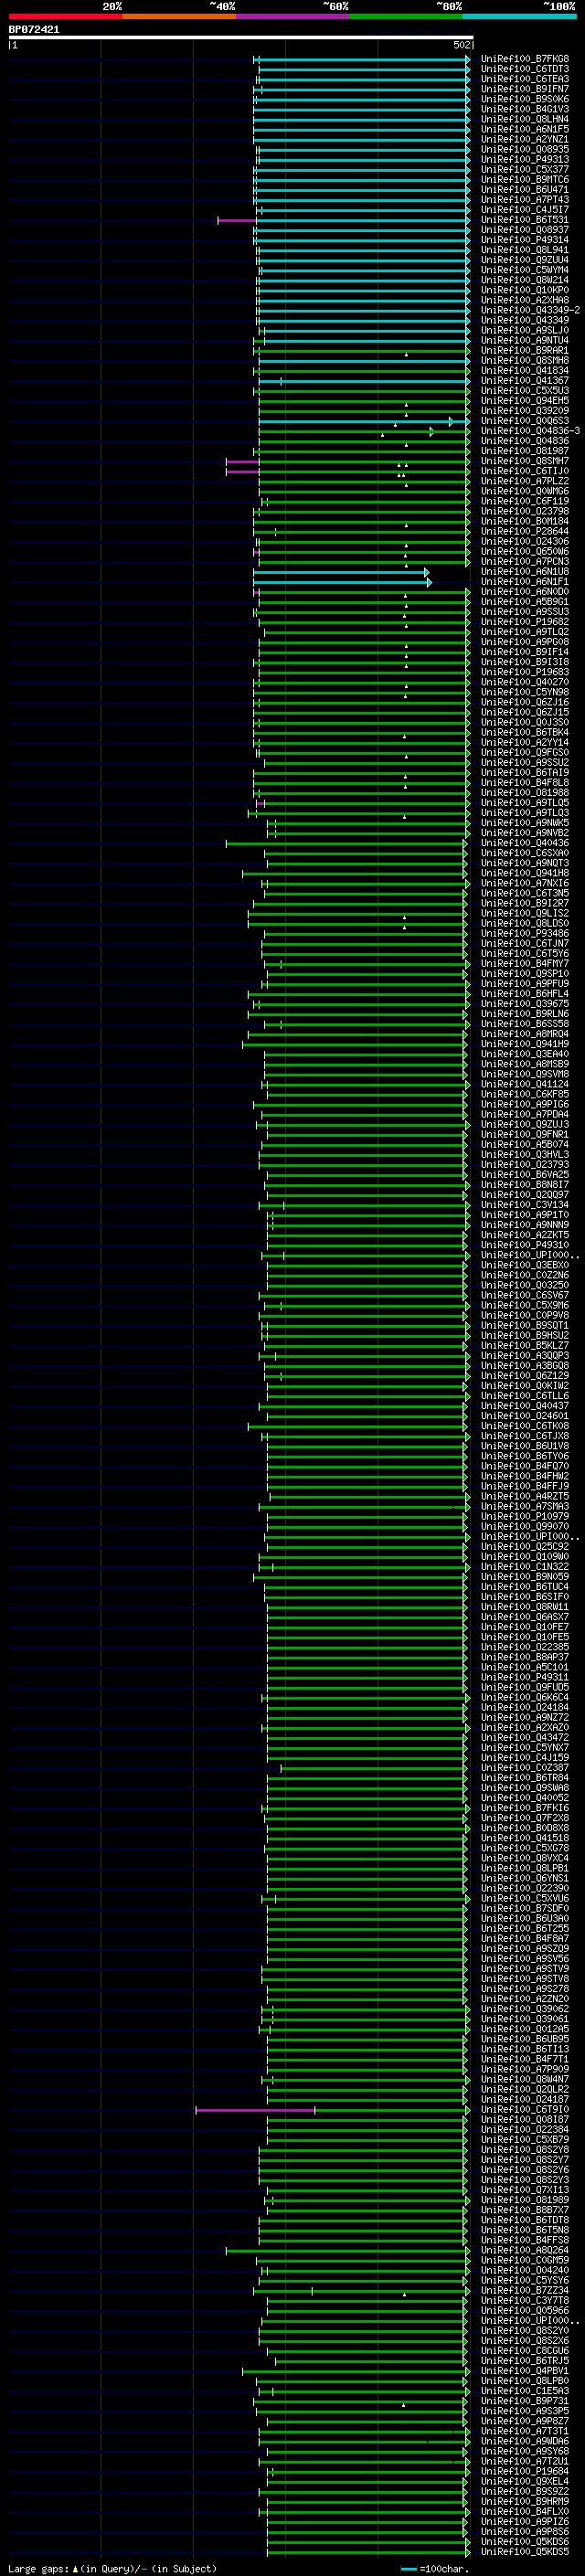The width and height of the screenshot is (585, 2576).
Task: Click hit label UniRef100_O24306
Action: [525, 541]
